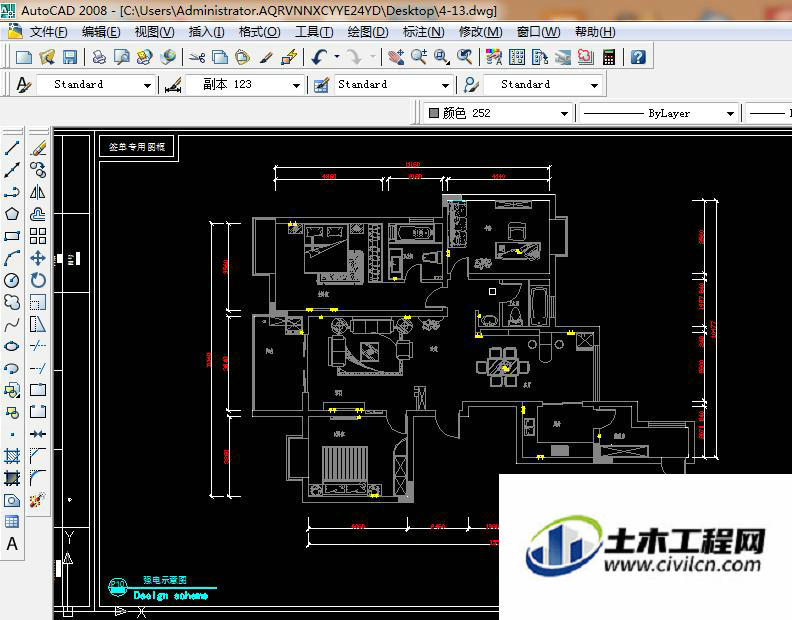This screenshot has width=792, height=620.
Task: Click the Zoom Previous icon
Action: click(x=465, y=57)
